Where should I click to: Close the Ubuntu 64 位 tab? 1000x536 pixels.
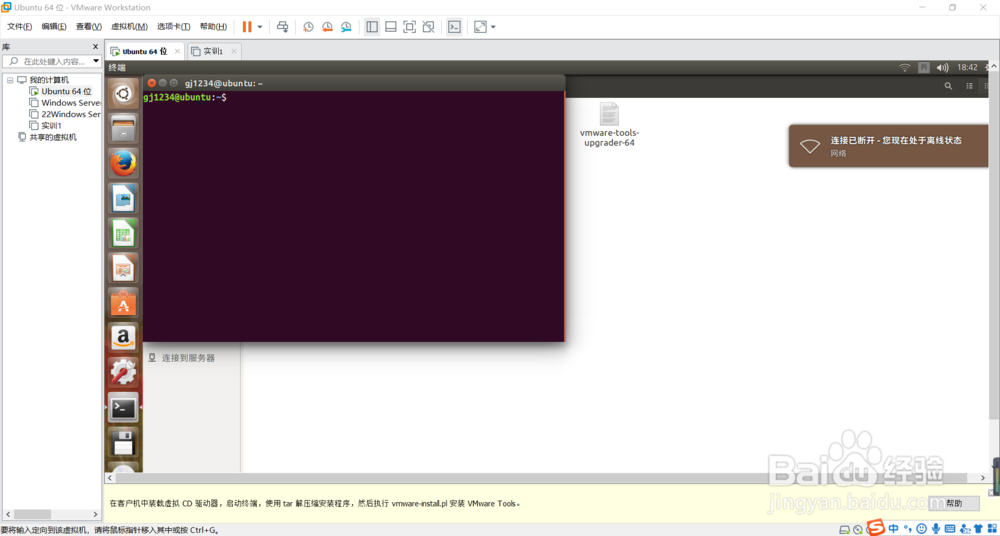coord(177,51)
